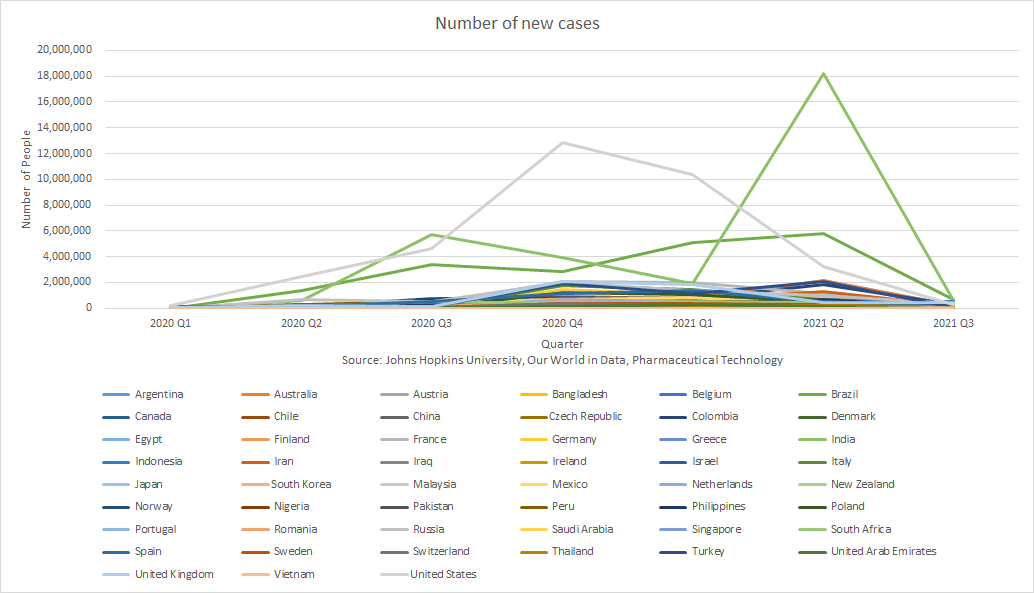Pick the Vietnam legend entry
Viewport: 1034px width, 593px height.
[x=294, y=574]
